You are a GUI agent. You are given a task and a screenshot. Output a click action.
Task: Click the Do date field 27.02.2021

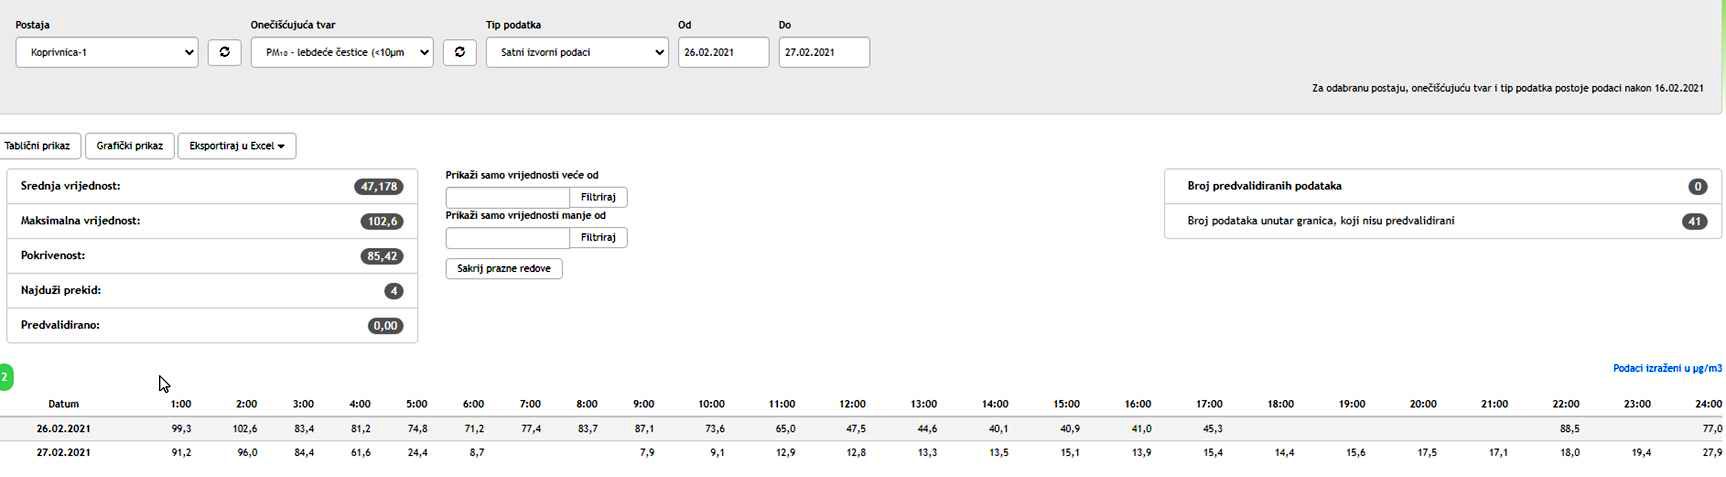[x=824, y=52]
